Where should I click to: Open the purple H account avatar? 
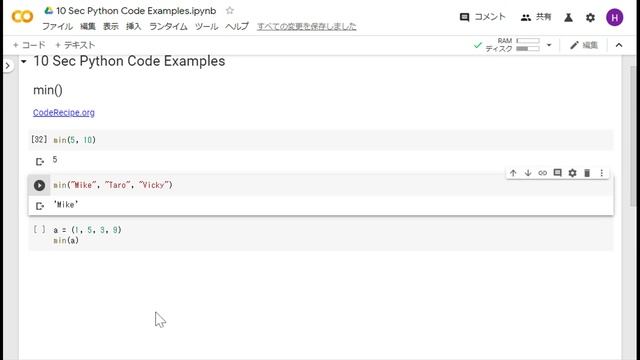tap(614, 18)
